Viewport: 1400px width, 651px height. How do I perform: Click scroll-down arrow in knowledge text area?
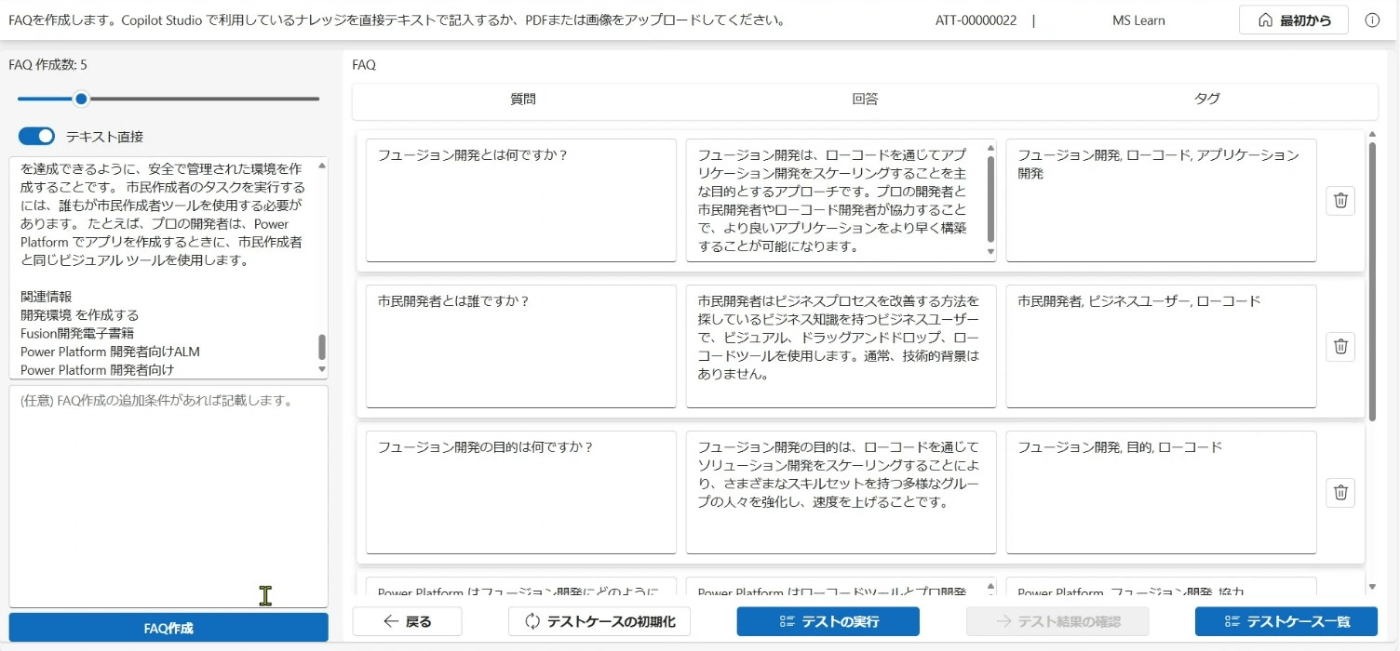322,369
